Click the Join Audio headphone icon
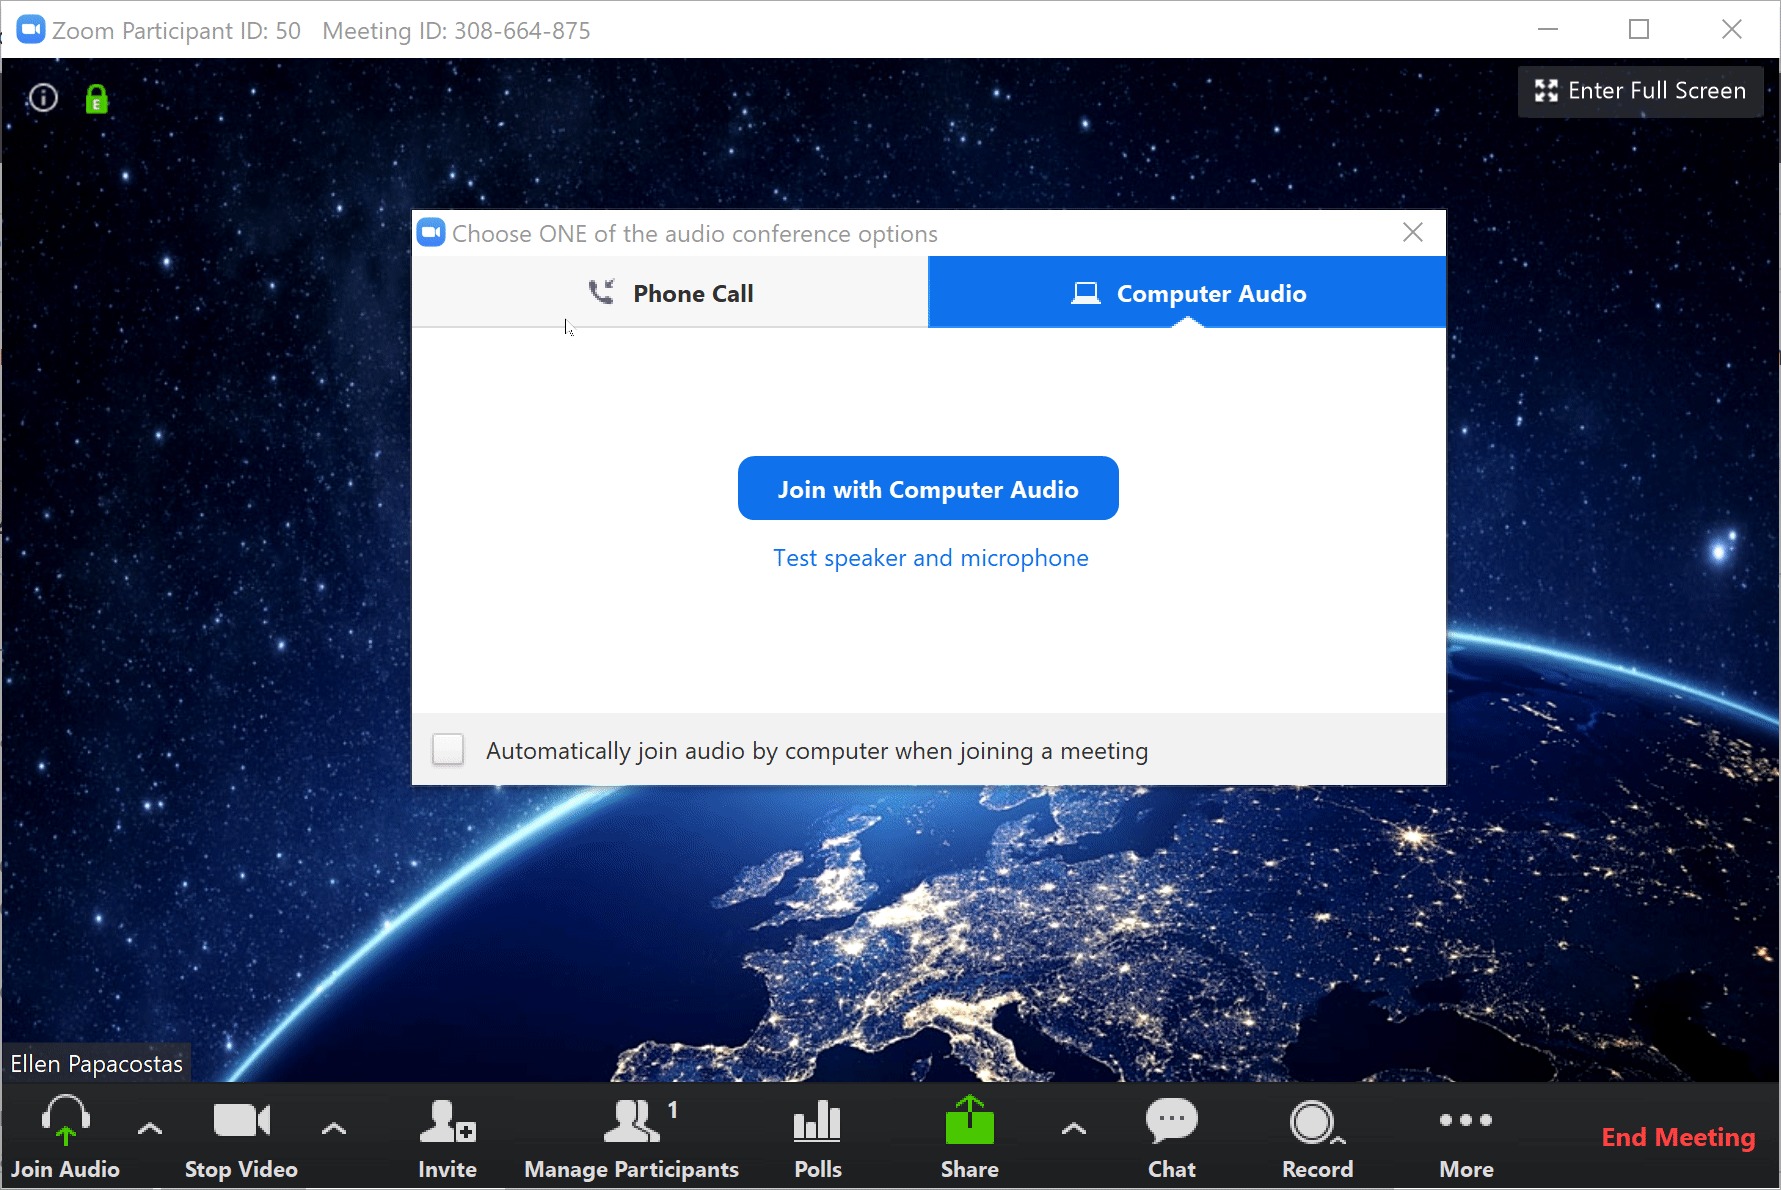The height and width of the screenshot is (1190, 1781). pyautogui.click(x=66, y=1119)
